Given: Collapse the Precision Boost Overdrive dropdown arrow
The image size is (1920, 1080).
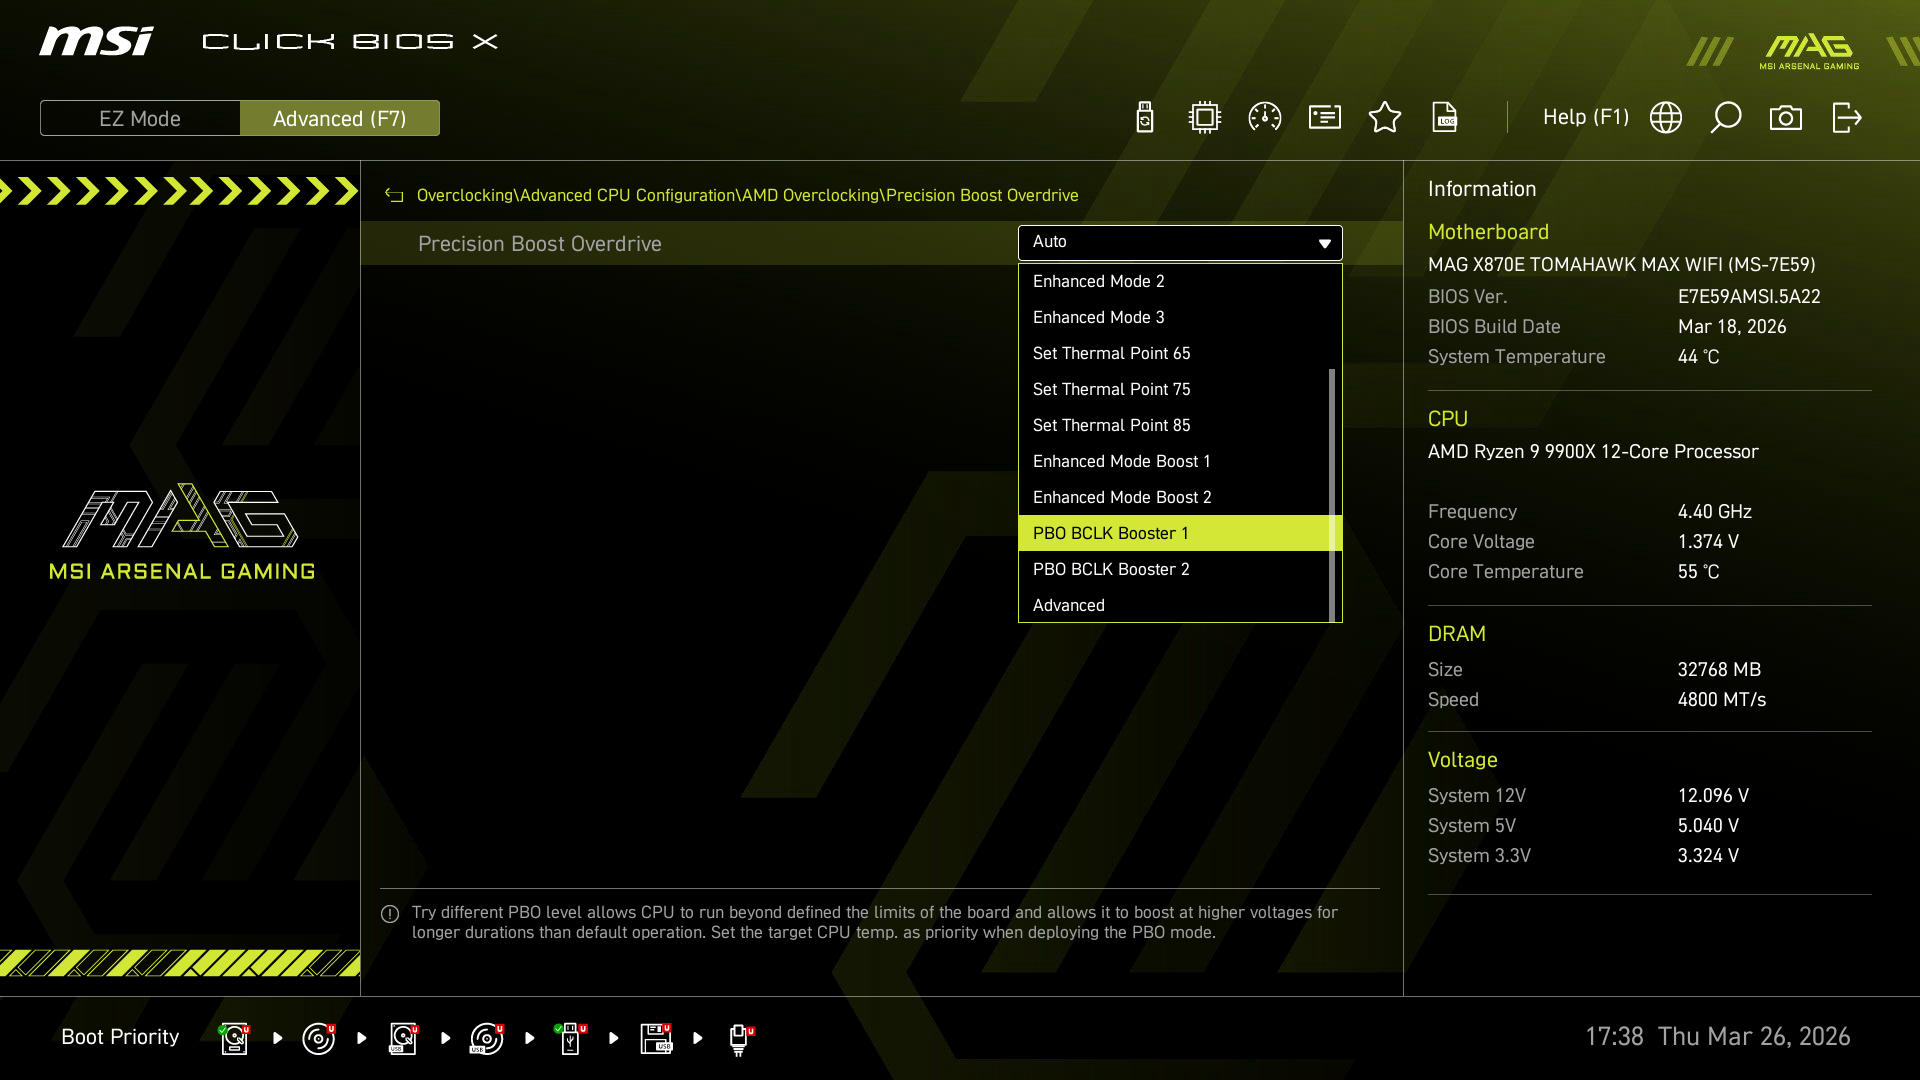Looking at the screenshot, I should (1322, 243).
